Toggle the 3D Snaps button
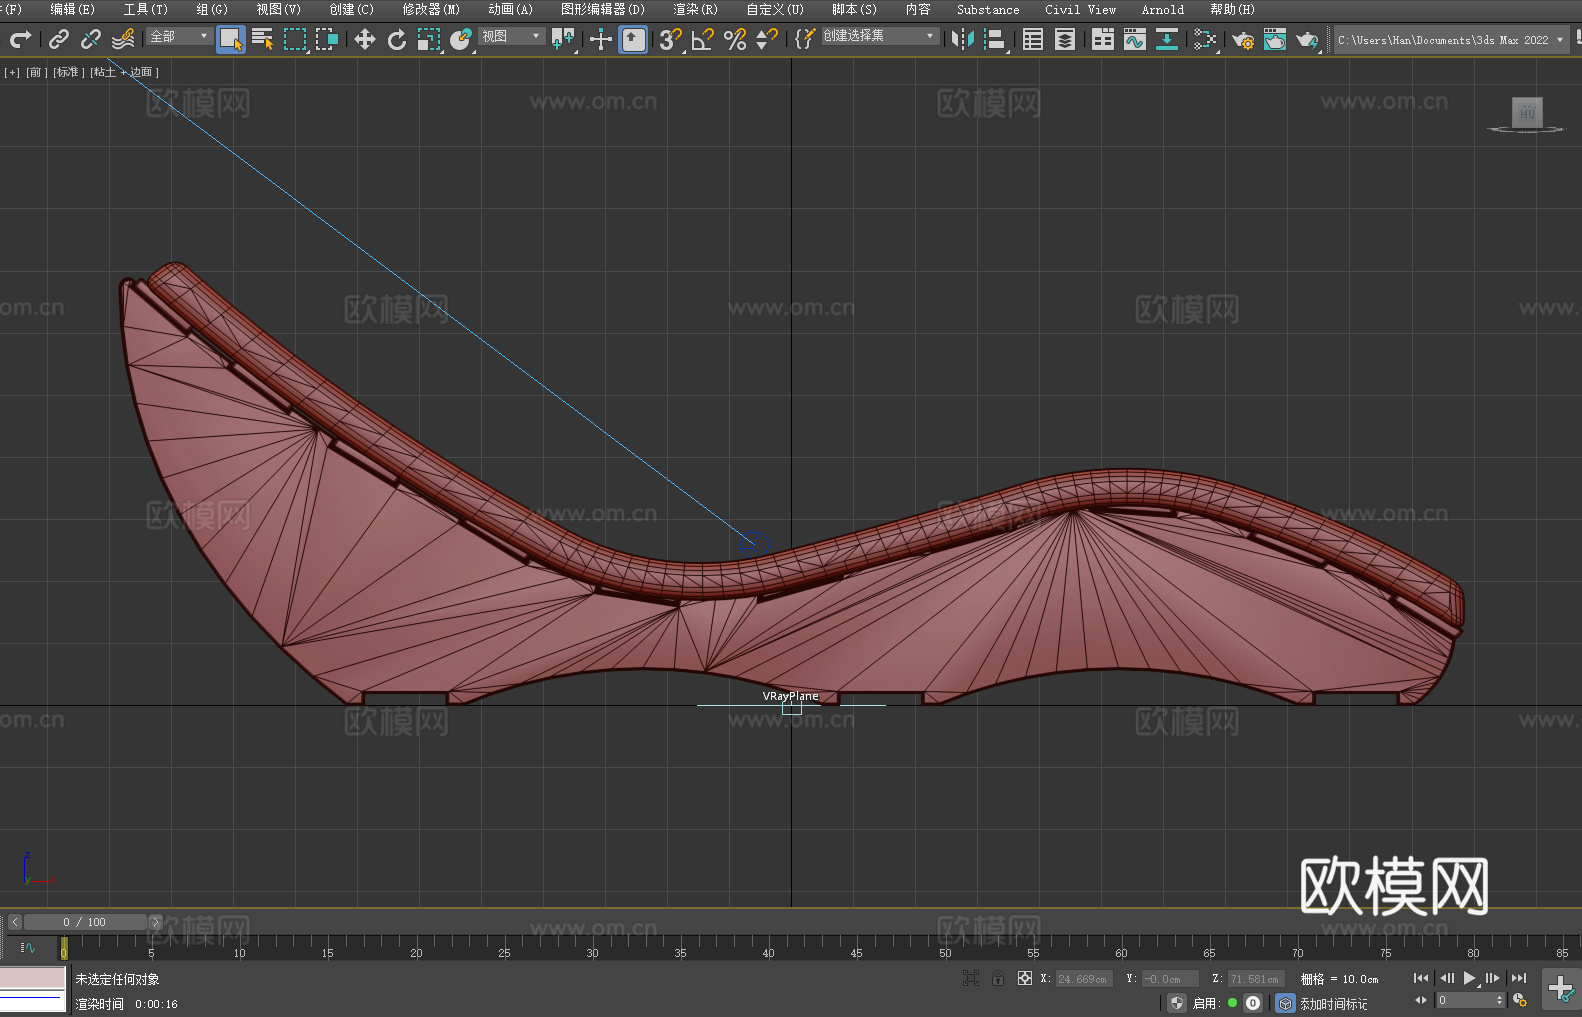 click(x=671, y=39)
